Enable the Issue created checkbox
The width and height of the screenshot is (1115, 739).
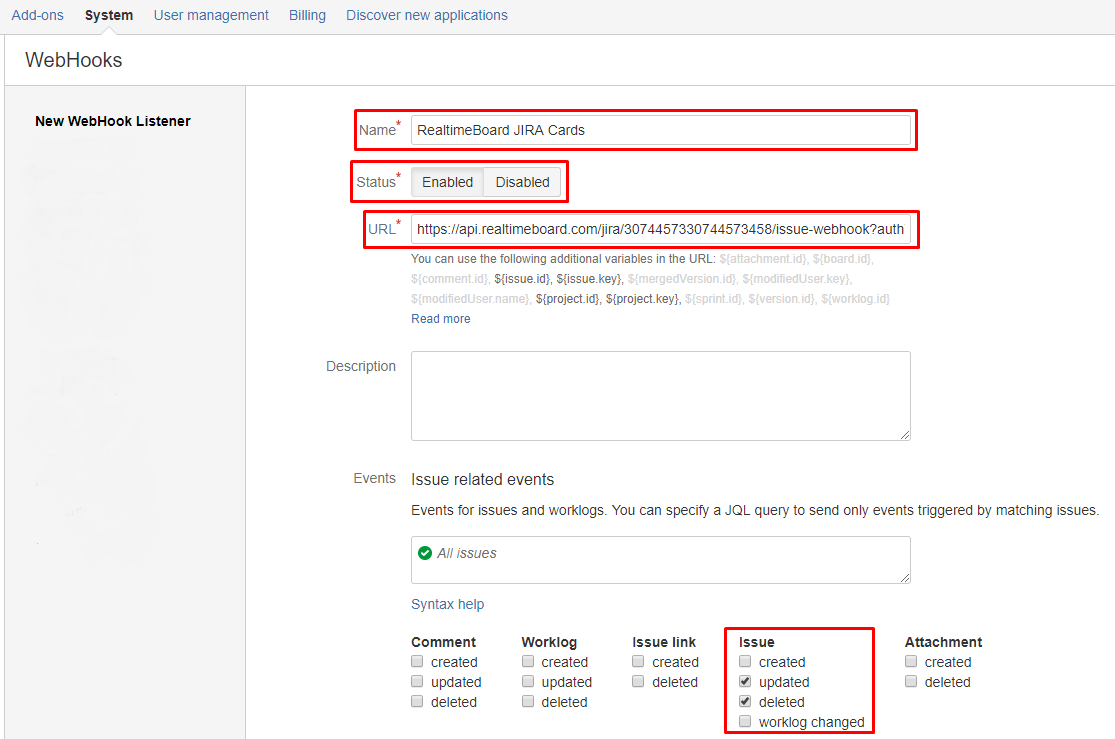tap(745, 662)
